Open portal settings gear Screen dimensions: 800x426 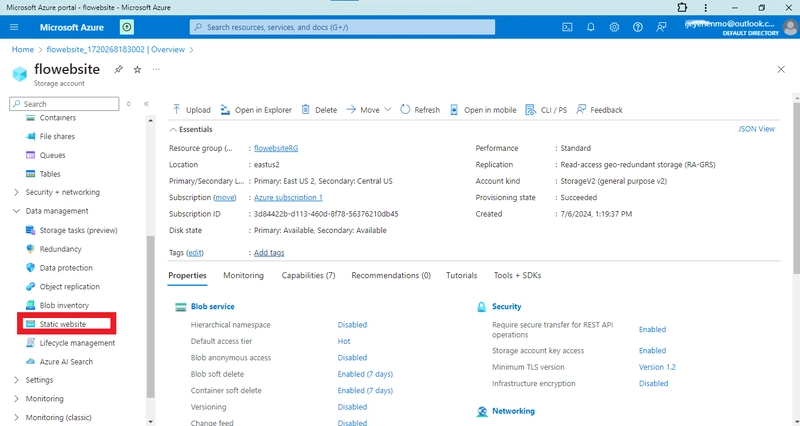614,27
